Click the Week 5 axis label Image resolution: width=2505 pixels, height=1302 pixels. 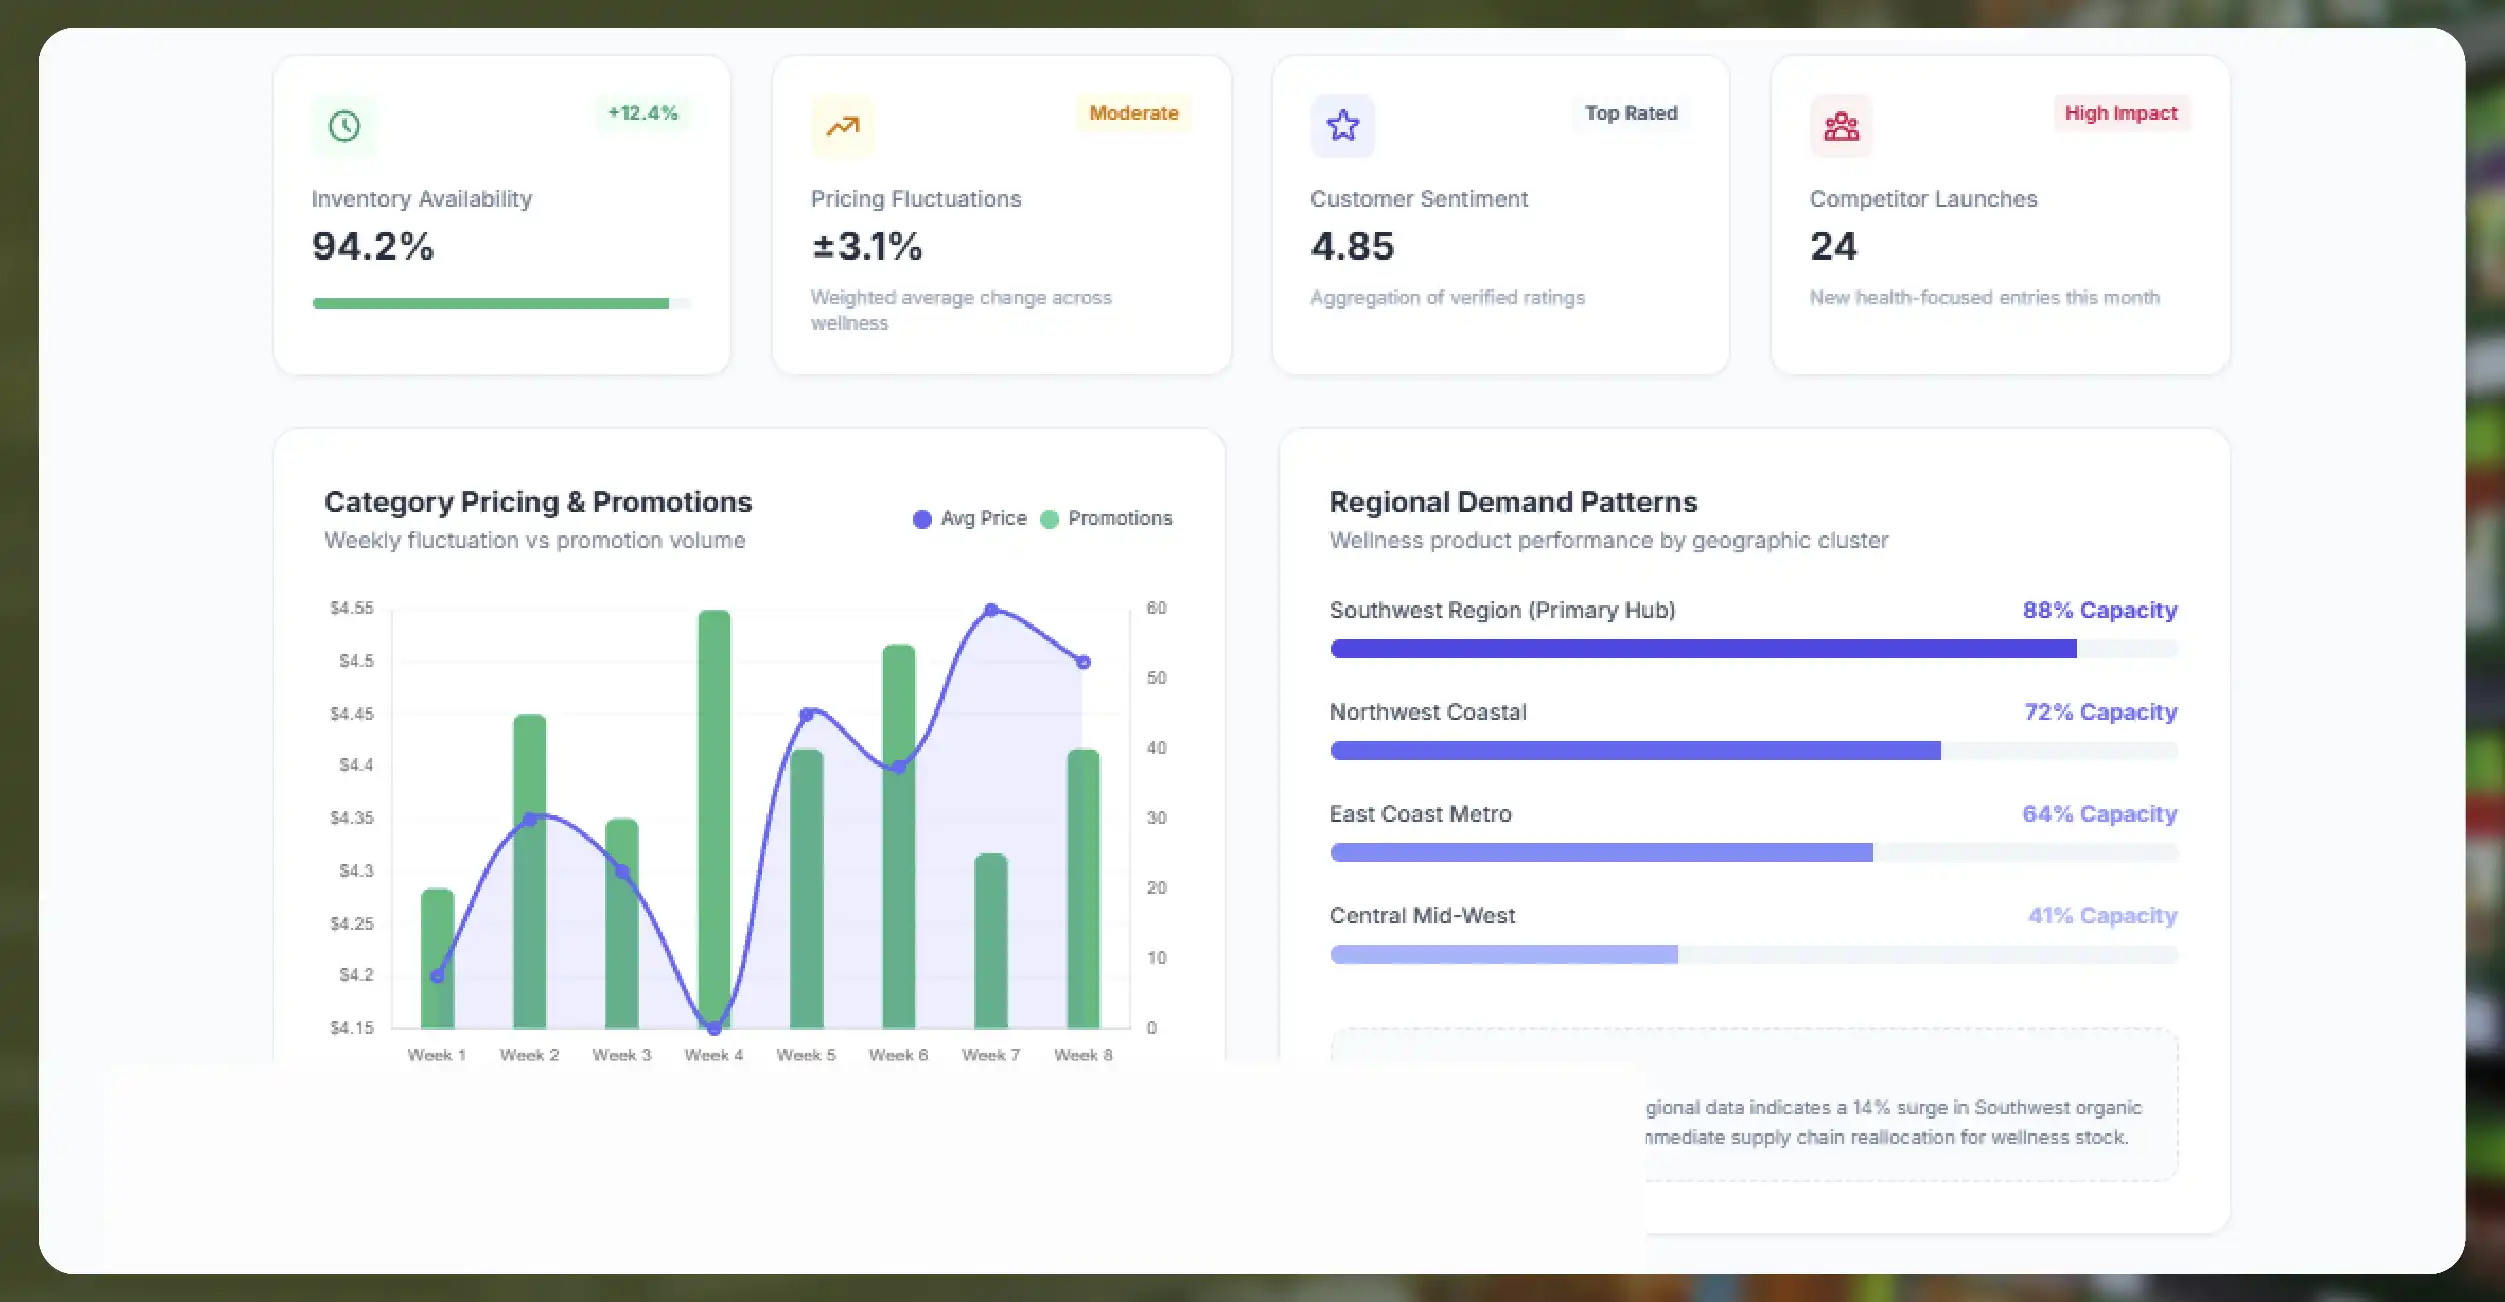pos(806,1055)
